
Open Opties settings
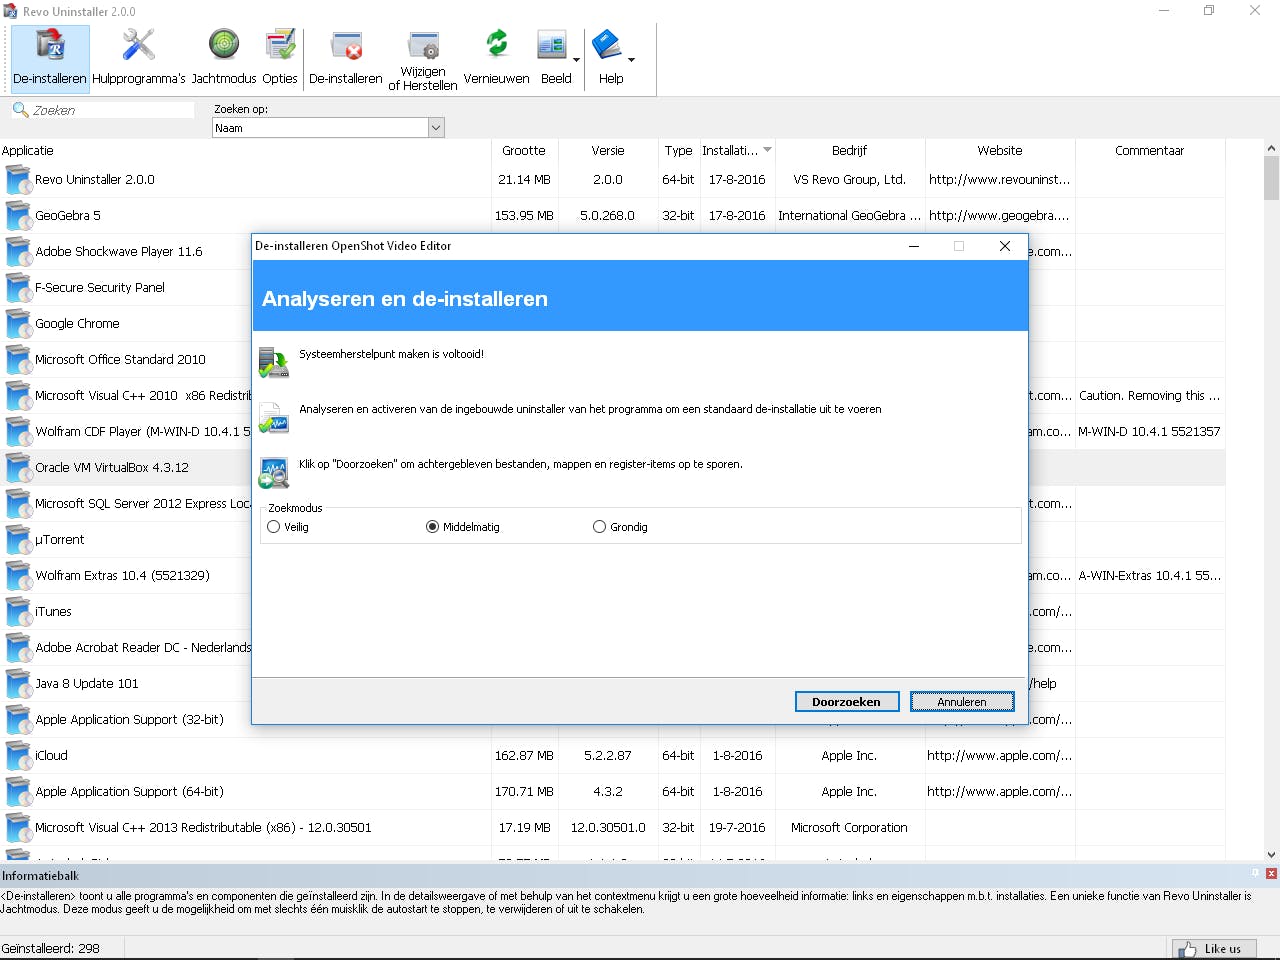point(280,58)
